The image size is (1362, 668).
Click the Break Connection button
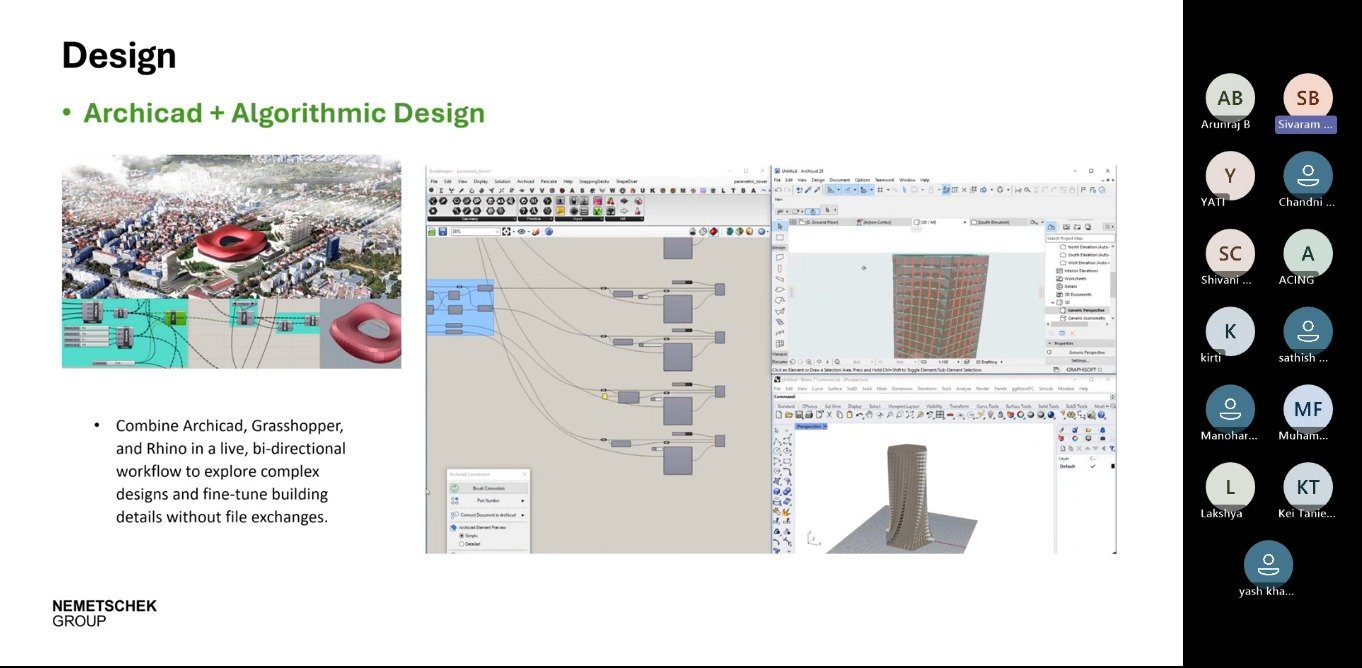coord(488,488)
